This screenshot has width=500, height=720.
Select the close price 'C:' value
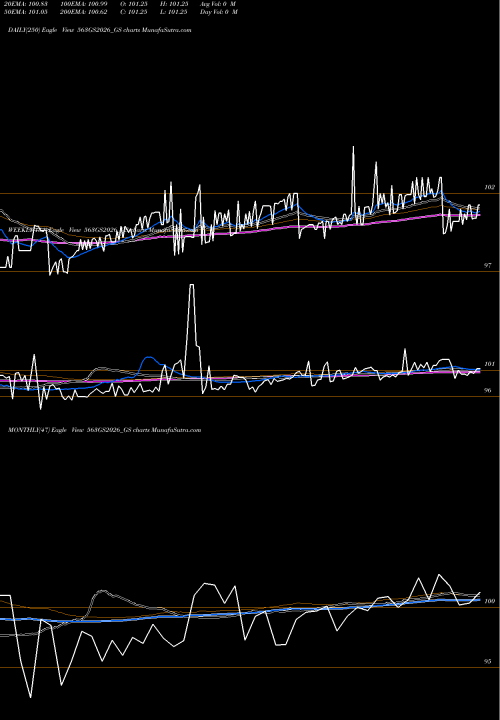134,12
